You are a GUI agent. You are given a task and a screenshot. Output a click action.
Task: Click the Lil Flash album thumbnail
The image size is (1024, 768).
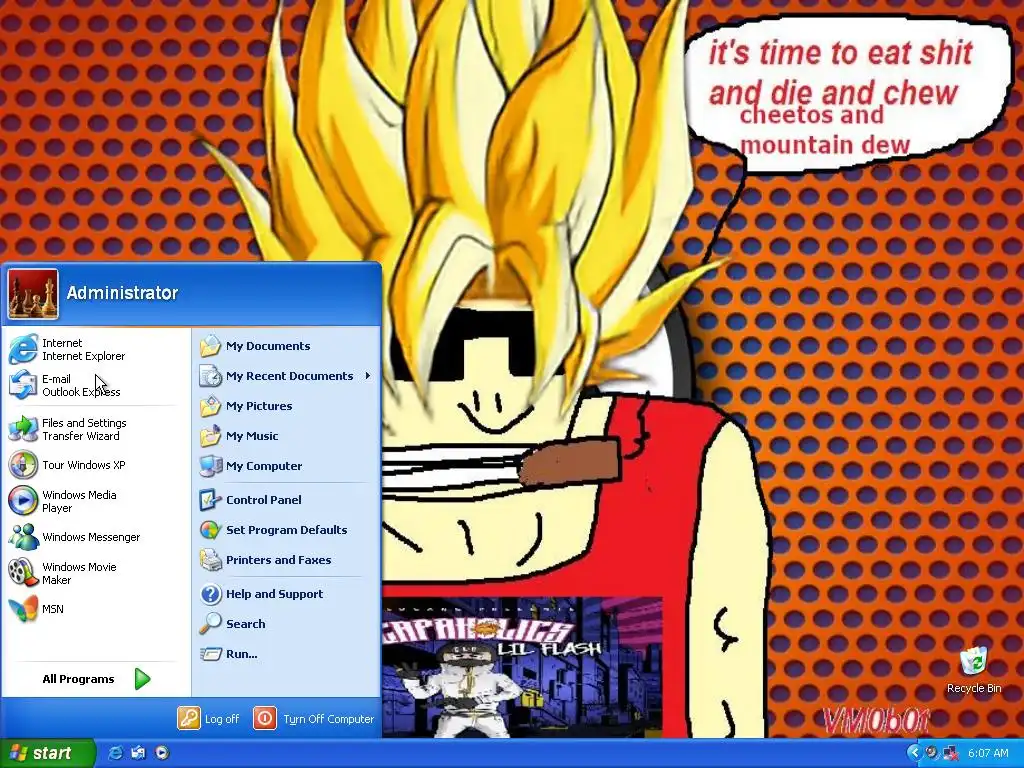tap(522, 667)
